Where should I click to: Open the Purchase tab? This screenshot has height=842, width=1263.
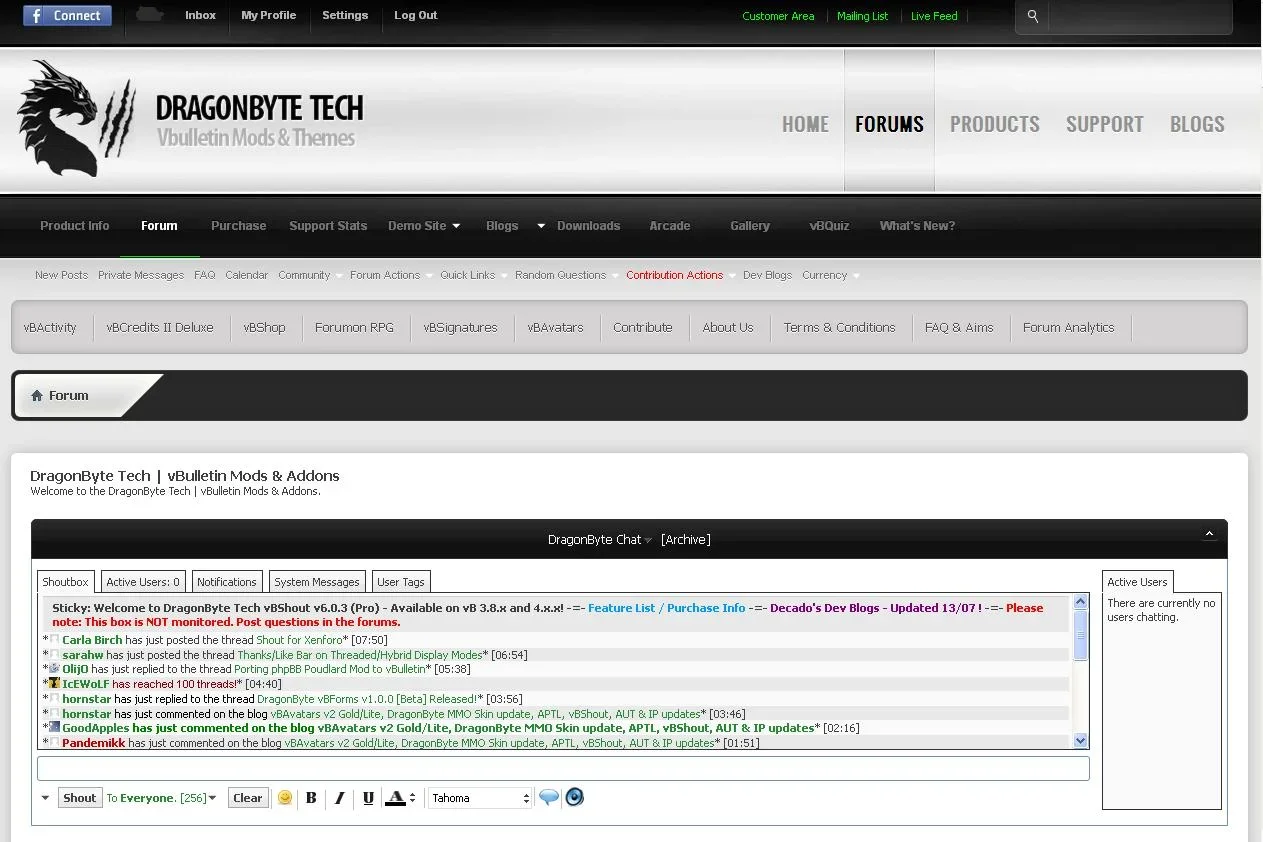pyautogui.click(x=239, y=226)
